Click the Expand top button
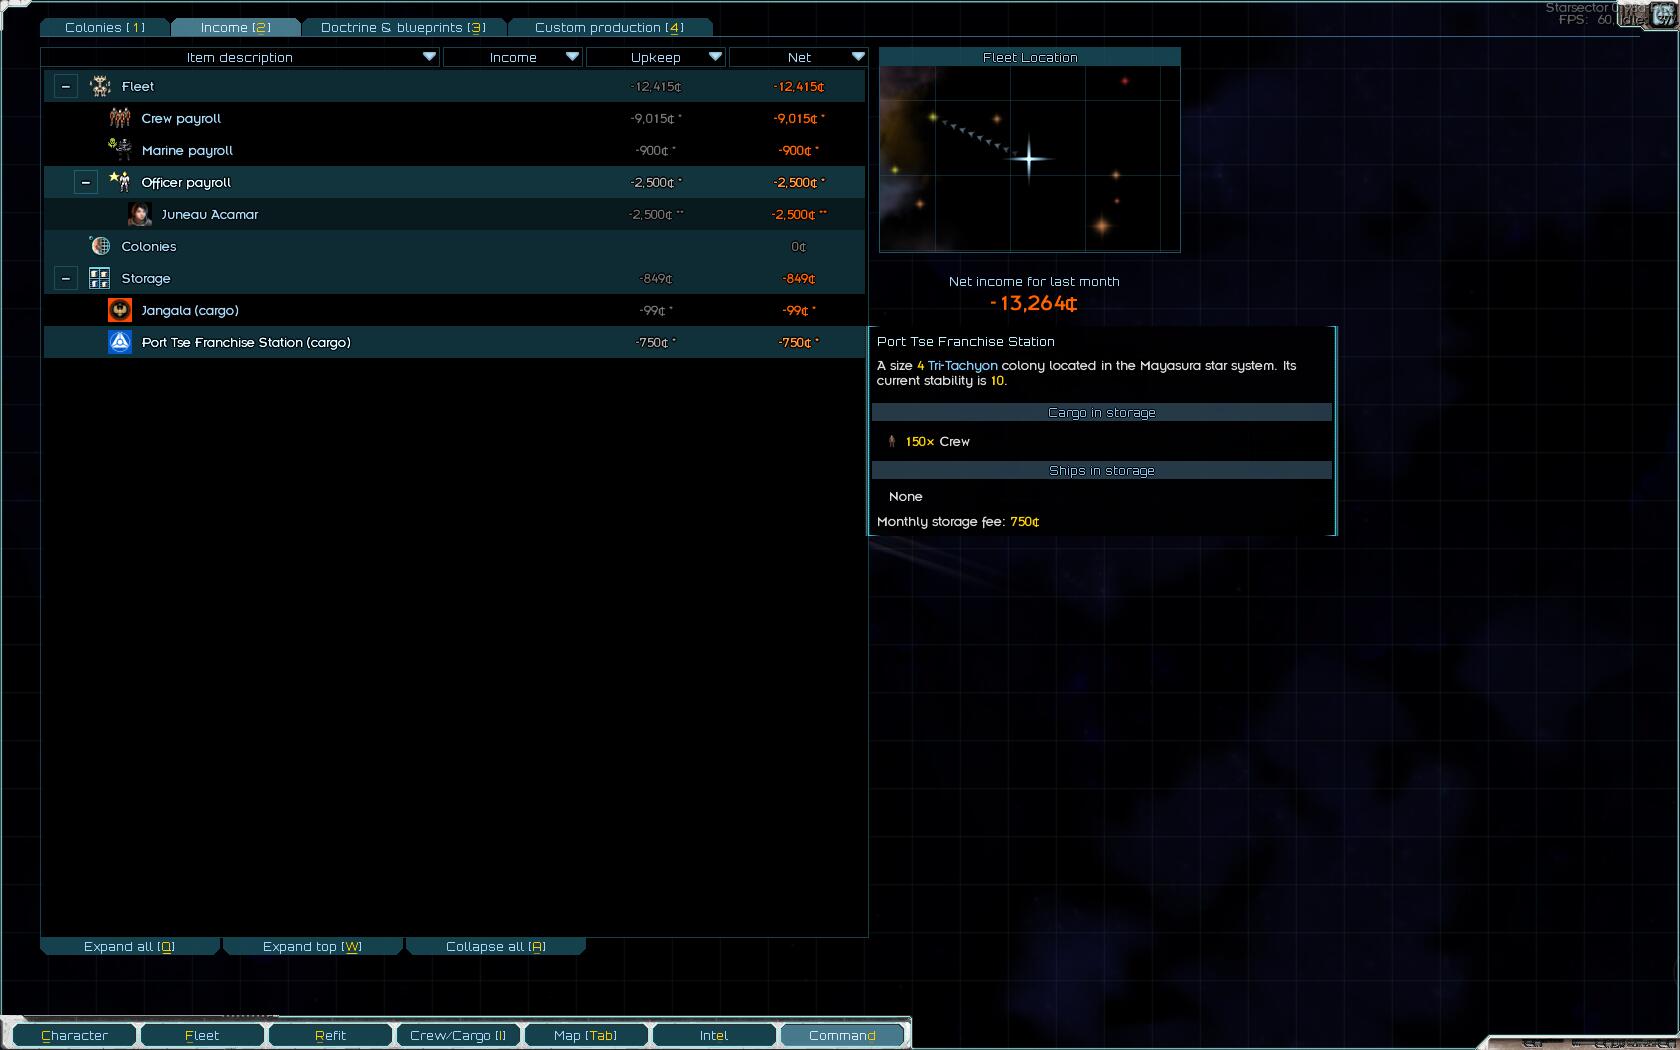Screen dimensions: 1680x1050 (313, 946)
